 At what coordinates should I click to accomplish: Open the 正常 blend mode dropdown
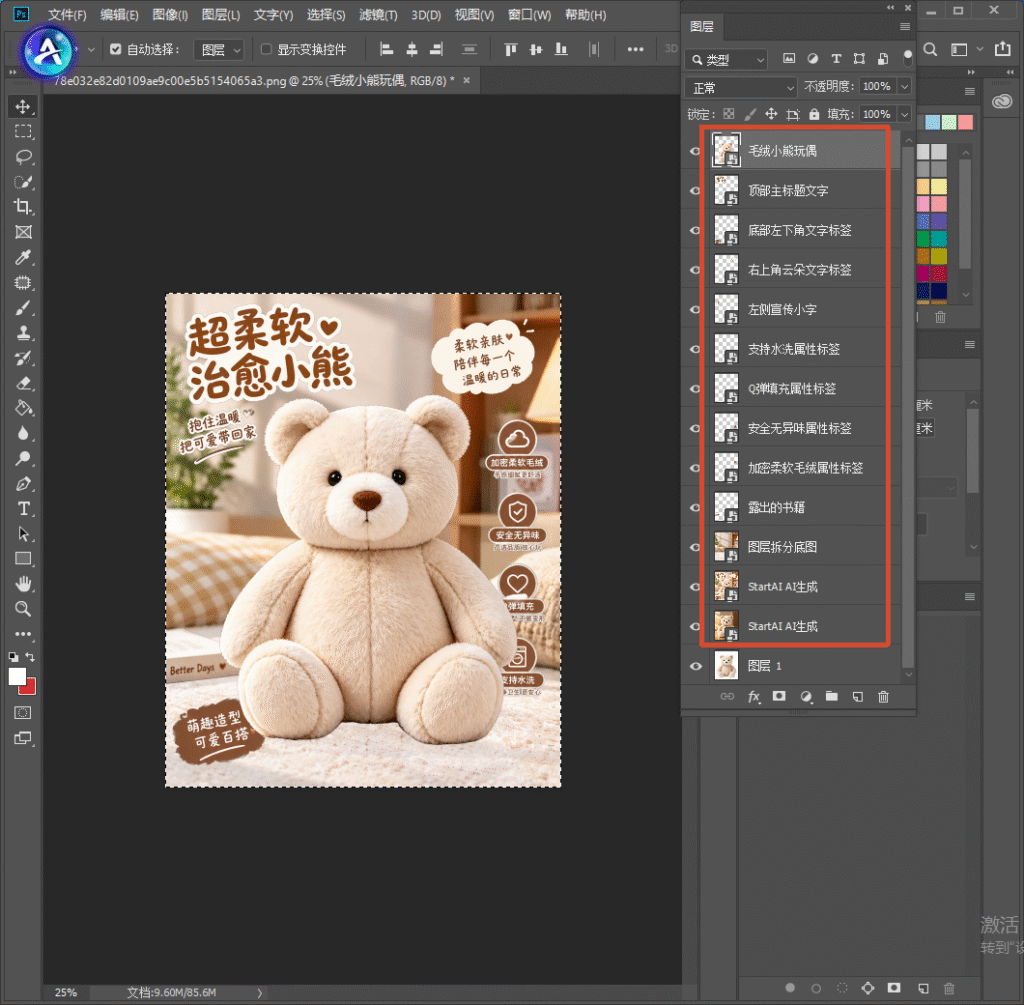pos(741,88)
